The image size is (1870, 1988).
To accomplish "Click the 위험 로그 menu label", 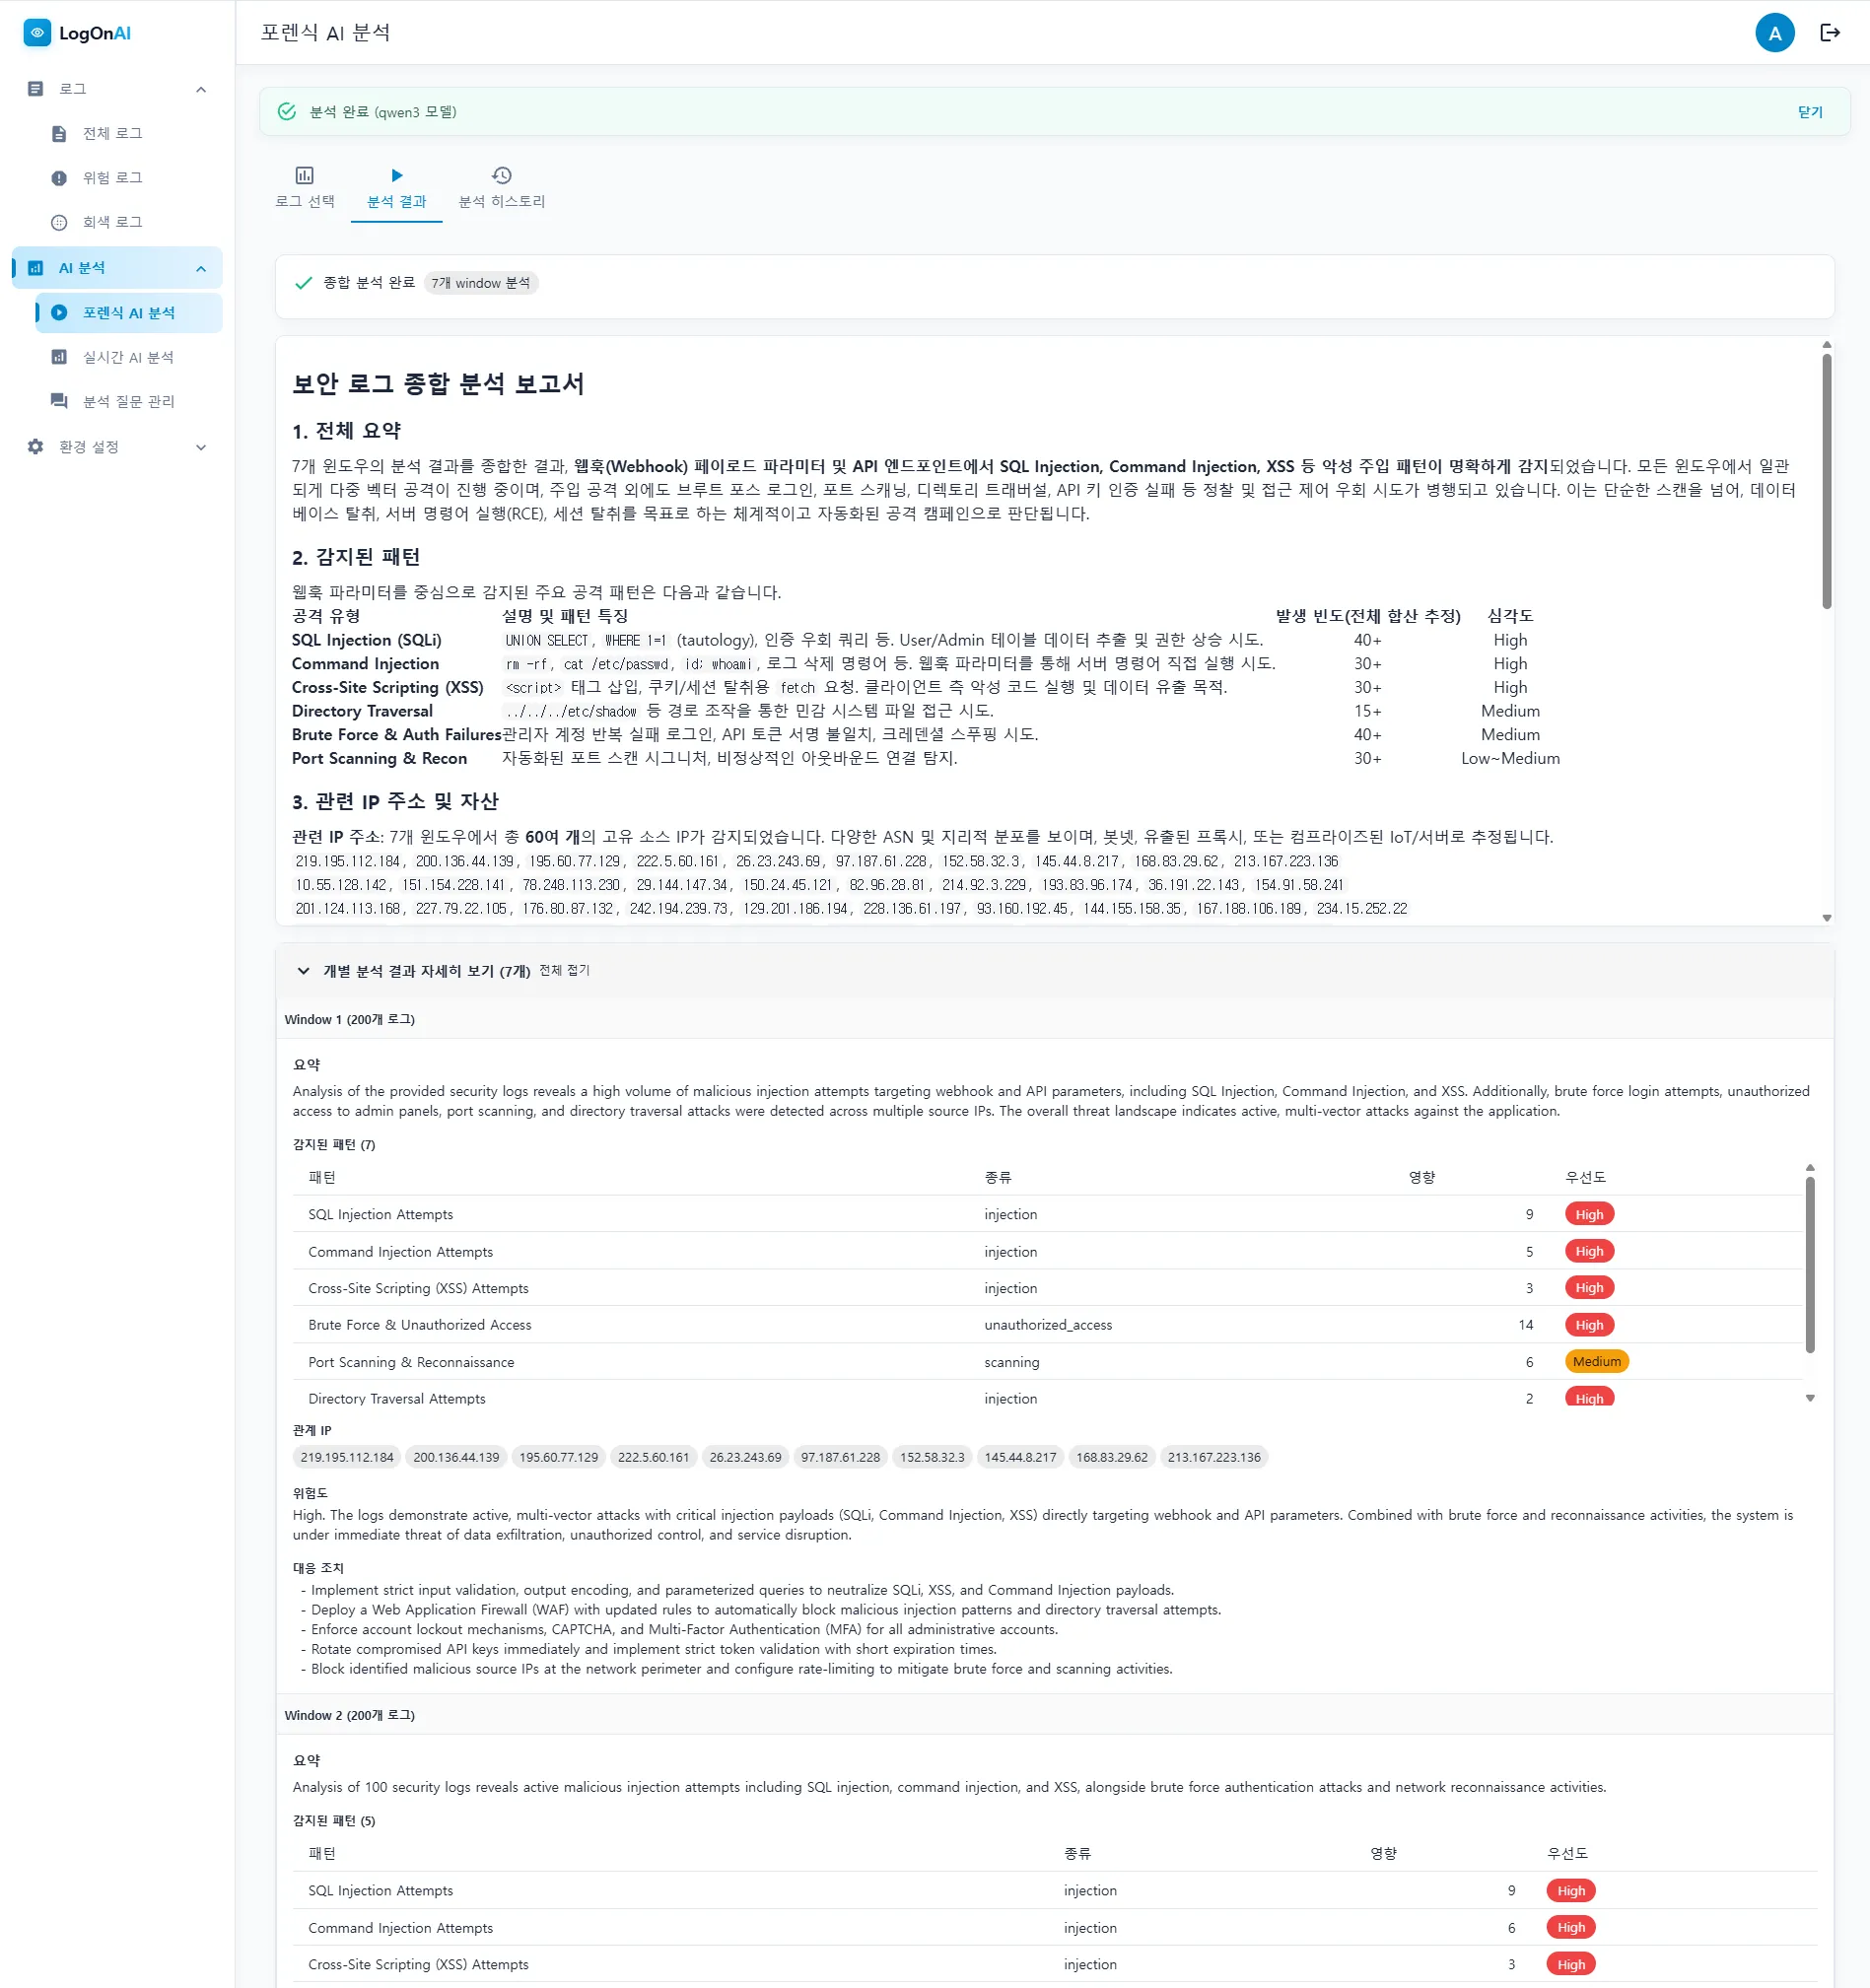I will click(x=112, y=178).
